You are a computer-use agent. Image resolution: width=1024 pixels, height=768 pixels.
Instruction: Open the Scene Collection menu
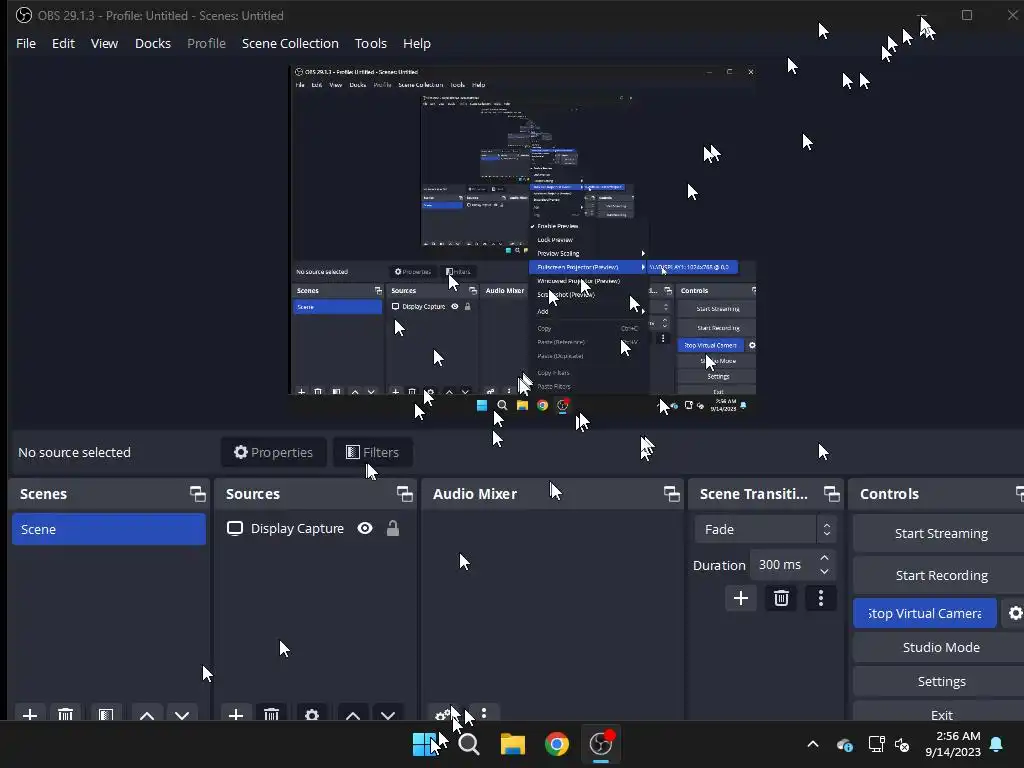(290, 43)
